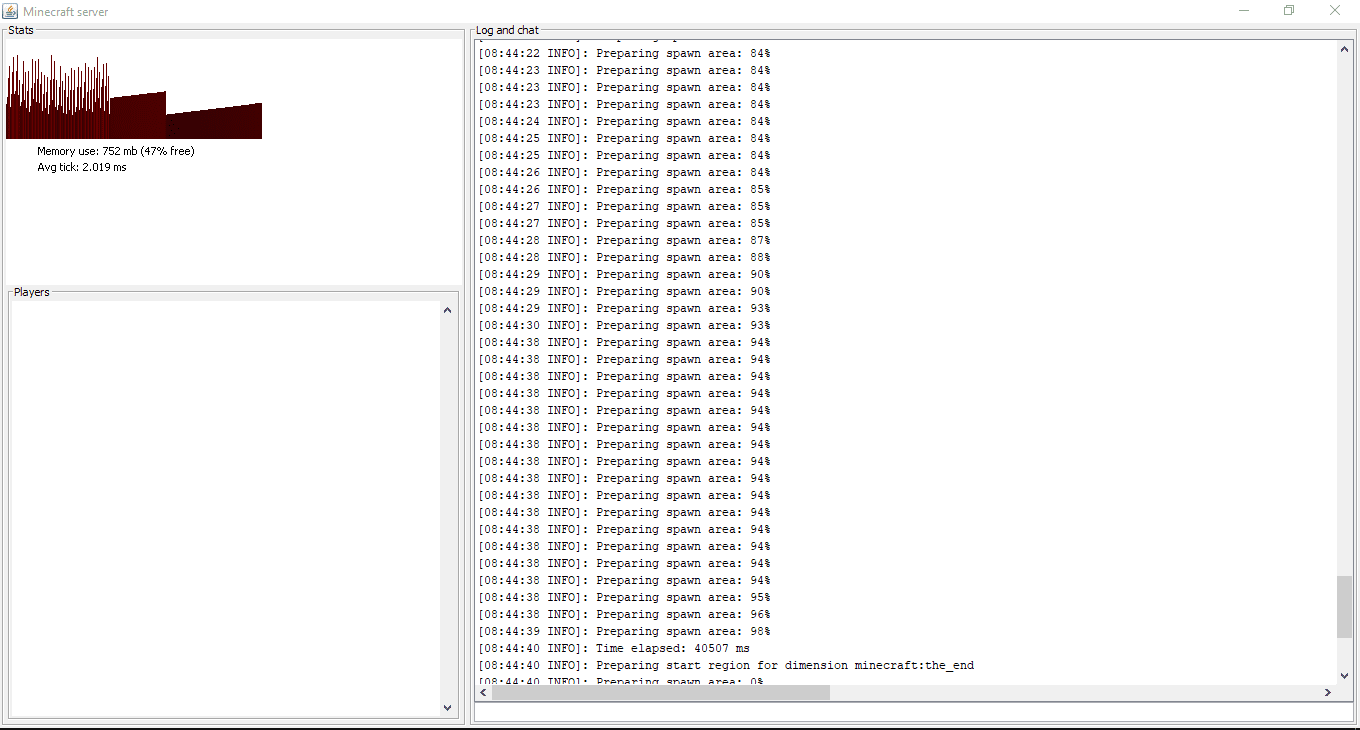Viewport: 1360px width, 730px height.
Task: Click the log's horizontal scrollbar right arrow
Action: click(1328, 692)
